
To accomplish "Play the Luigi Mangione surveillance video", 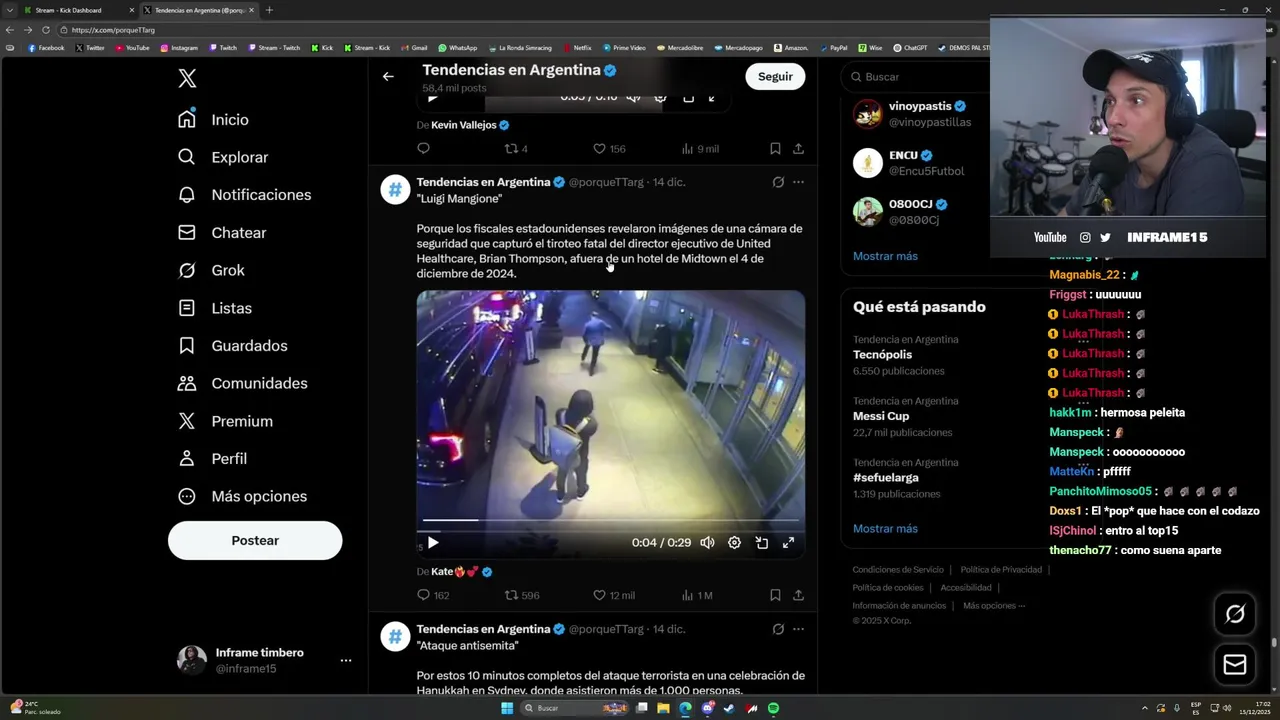I will coord(433,542).
